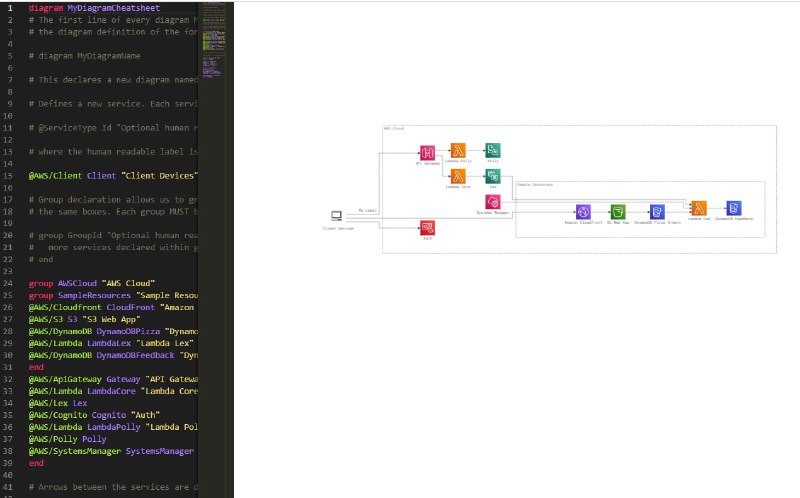
Task: Click the "group AWSCloud" code line
Action: pos(92,283)
